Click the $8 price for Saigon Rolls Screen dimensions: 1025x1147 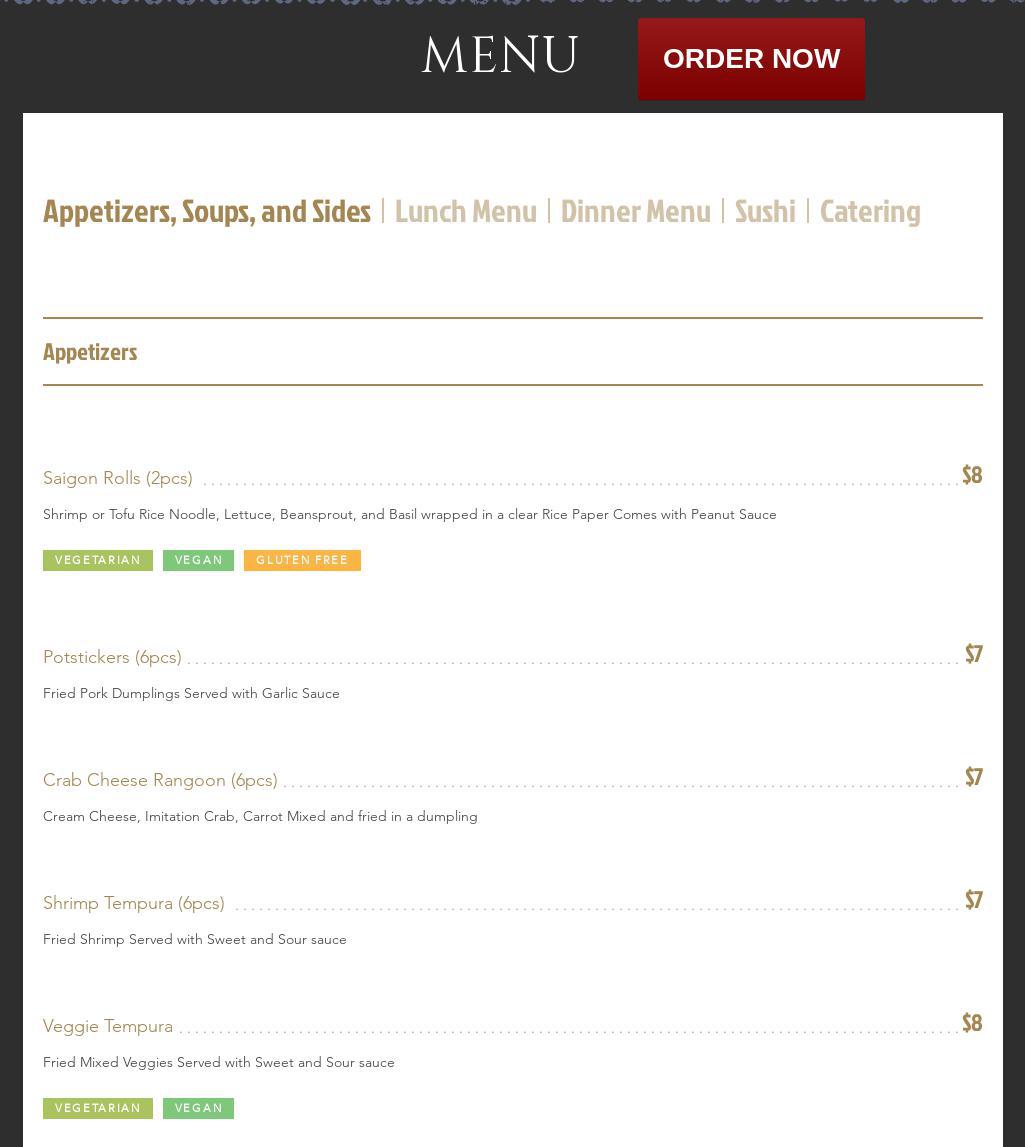click(x=971, y=475)
